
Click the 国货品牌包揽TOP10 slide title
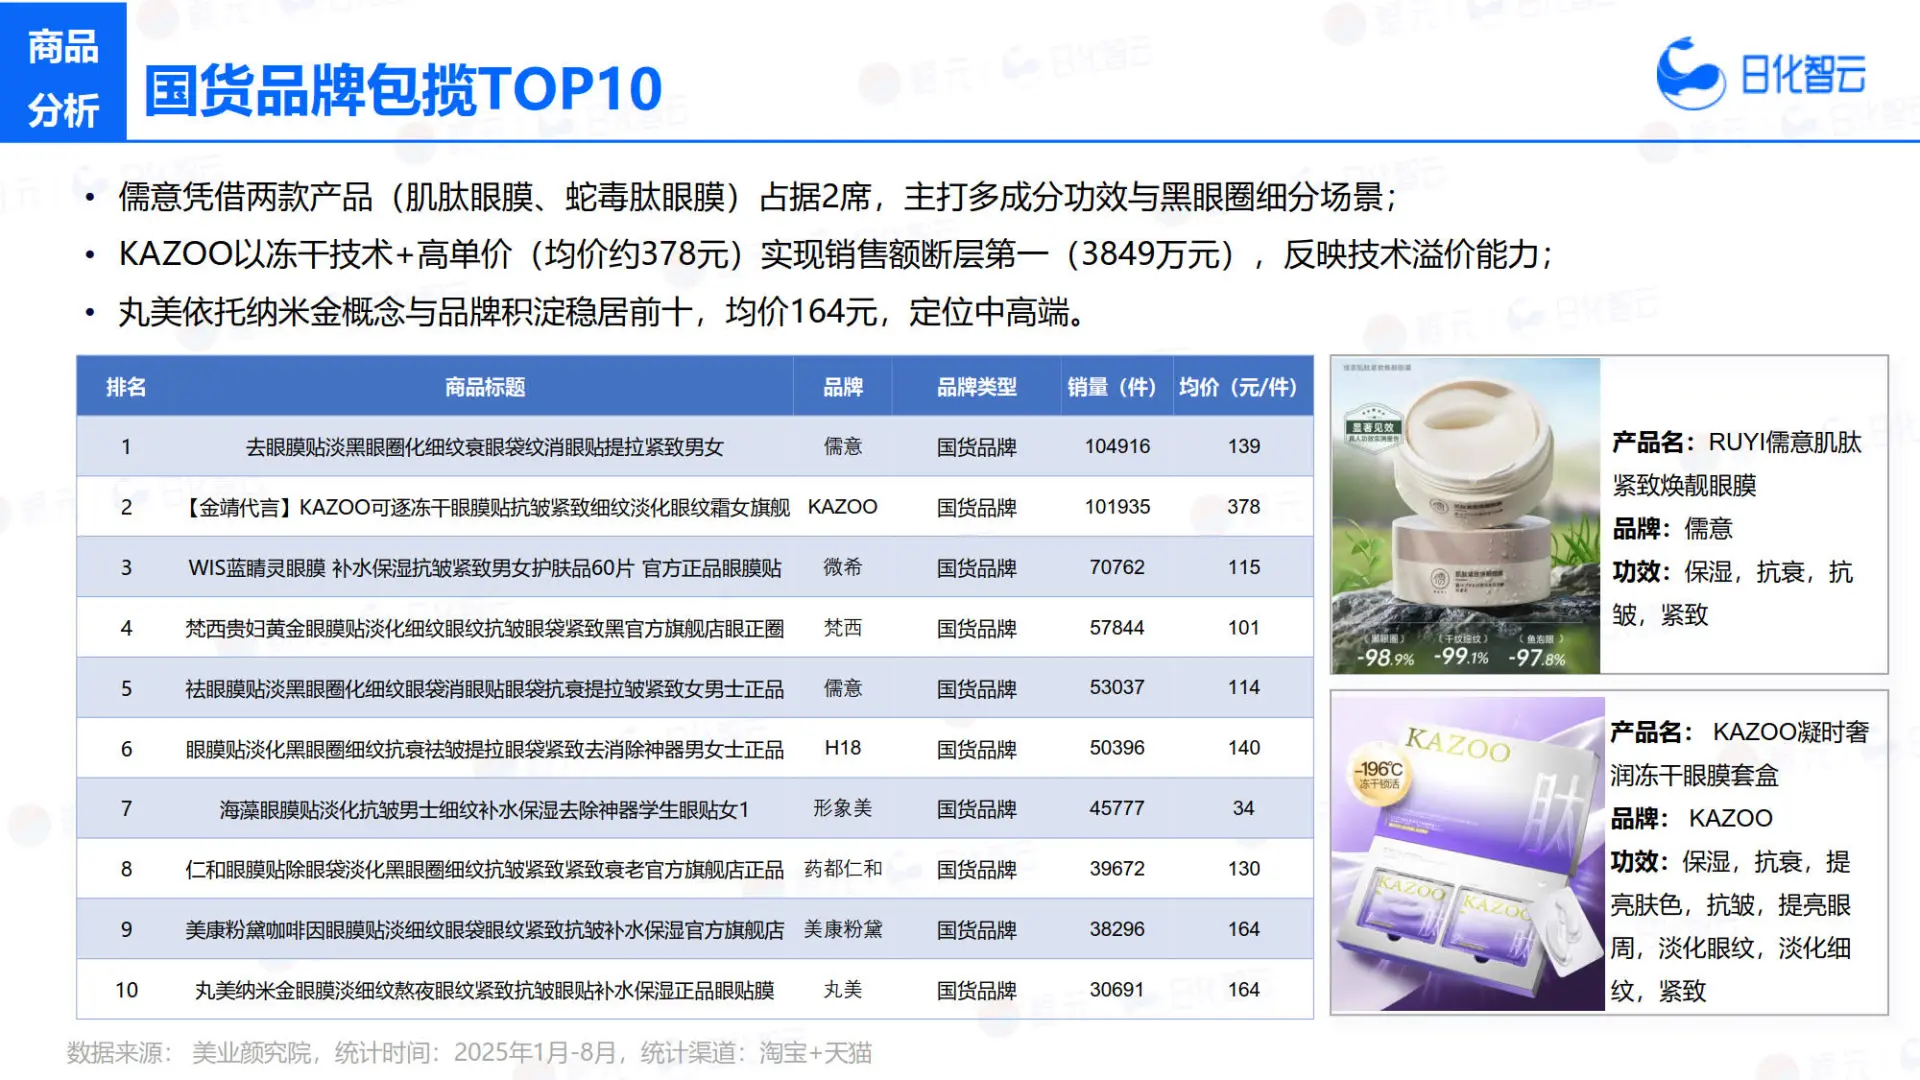(x=403, y=89)
